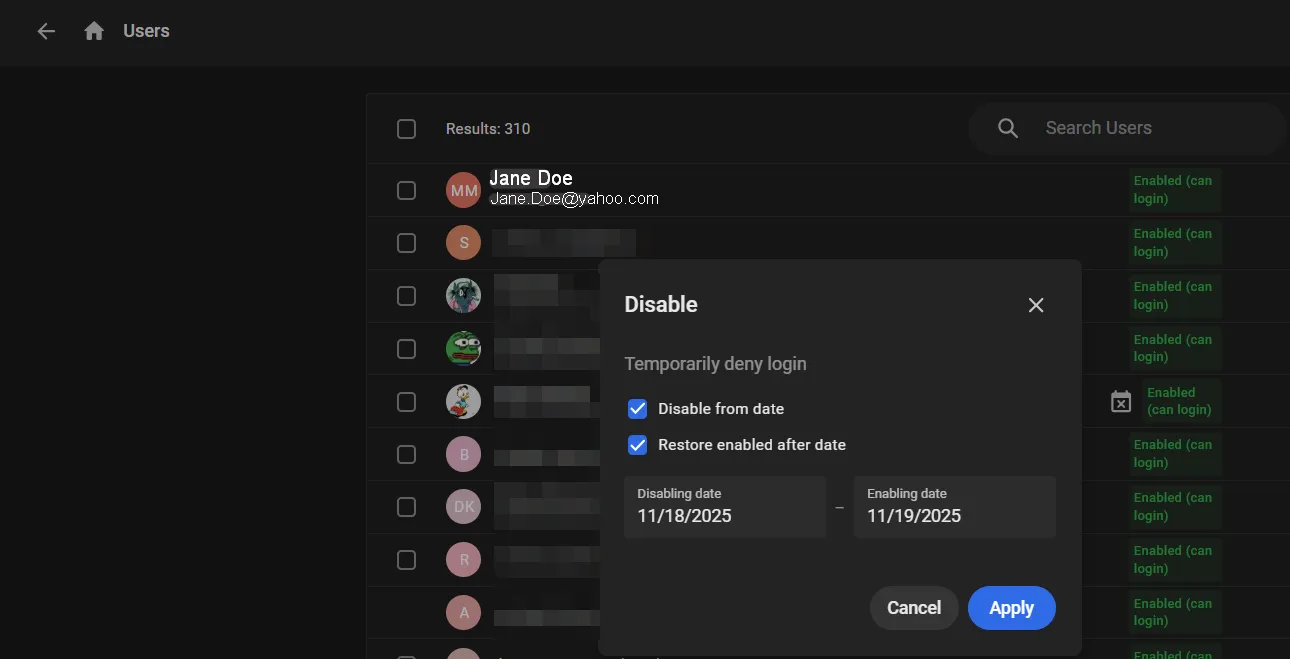Viewport: 1290px width, 659px height.
Task: Tick the checkbox next to Jane Doe
Action: click(x=406, y=190)
